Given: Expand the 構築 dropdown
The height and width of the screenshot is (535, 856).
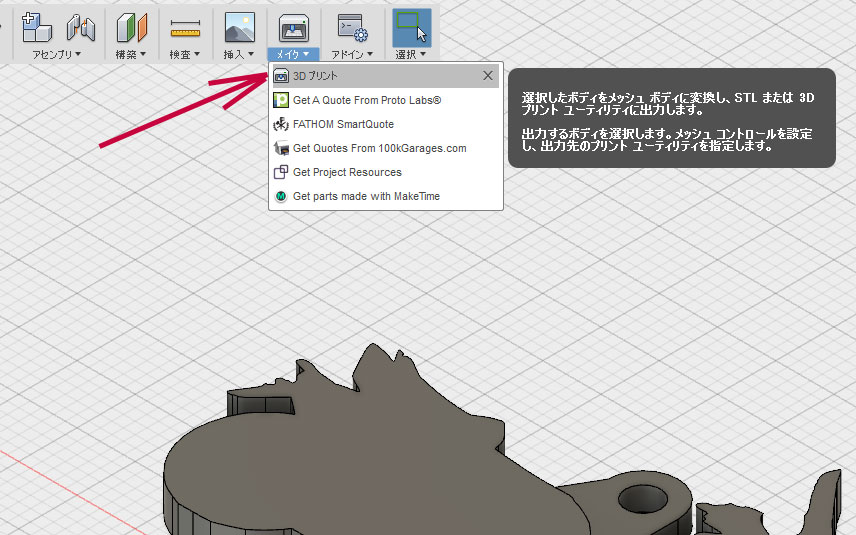Looking at the screenshot, I should [131, 54].
